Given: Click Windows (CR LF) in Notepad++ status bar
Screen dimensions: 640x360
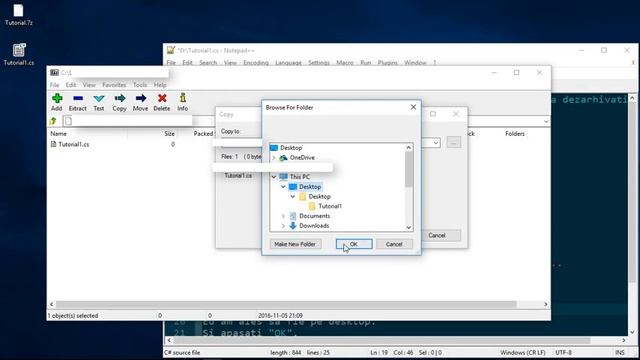Looking at the screenshot, I should (523, 352).
